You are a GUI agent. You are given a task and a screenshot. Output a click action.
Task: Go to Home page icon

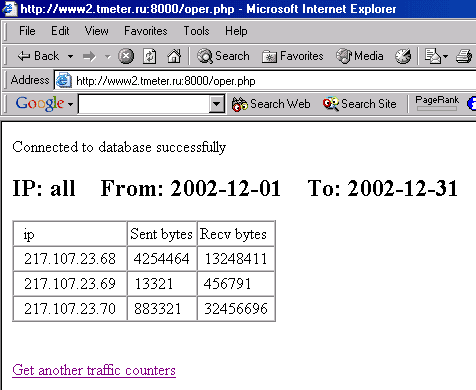(174, 56)
